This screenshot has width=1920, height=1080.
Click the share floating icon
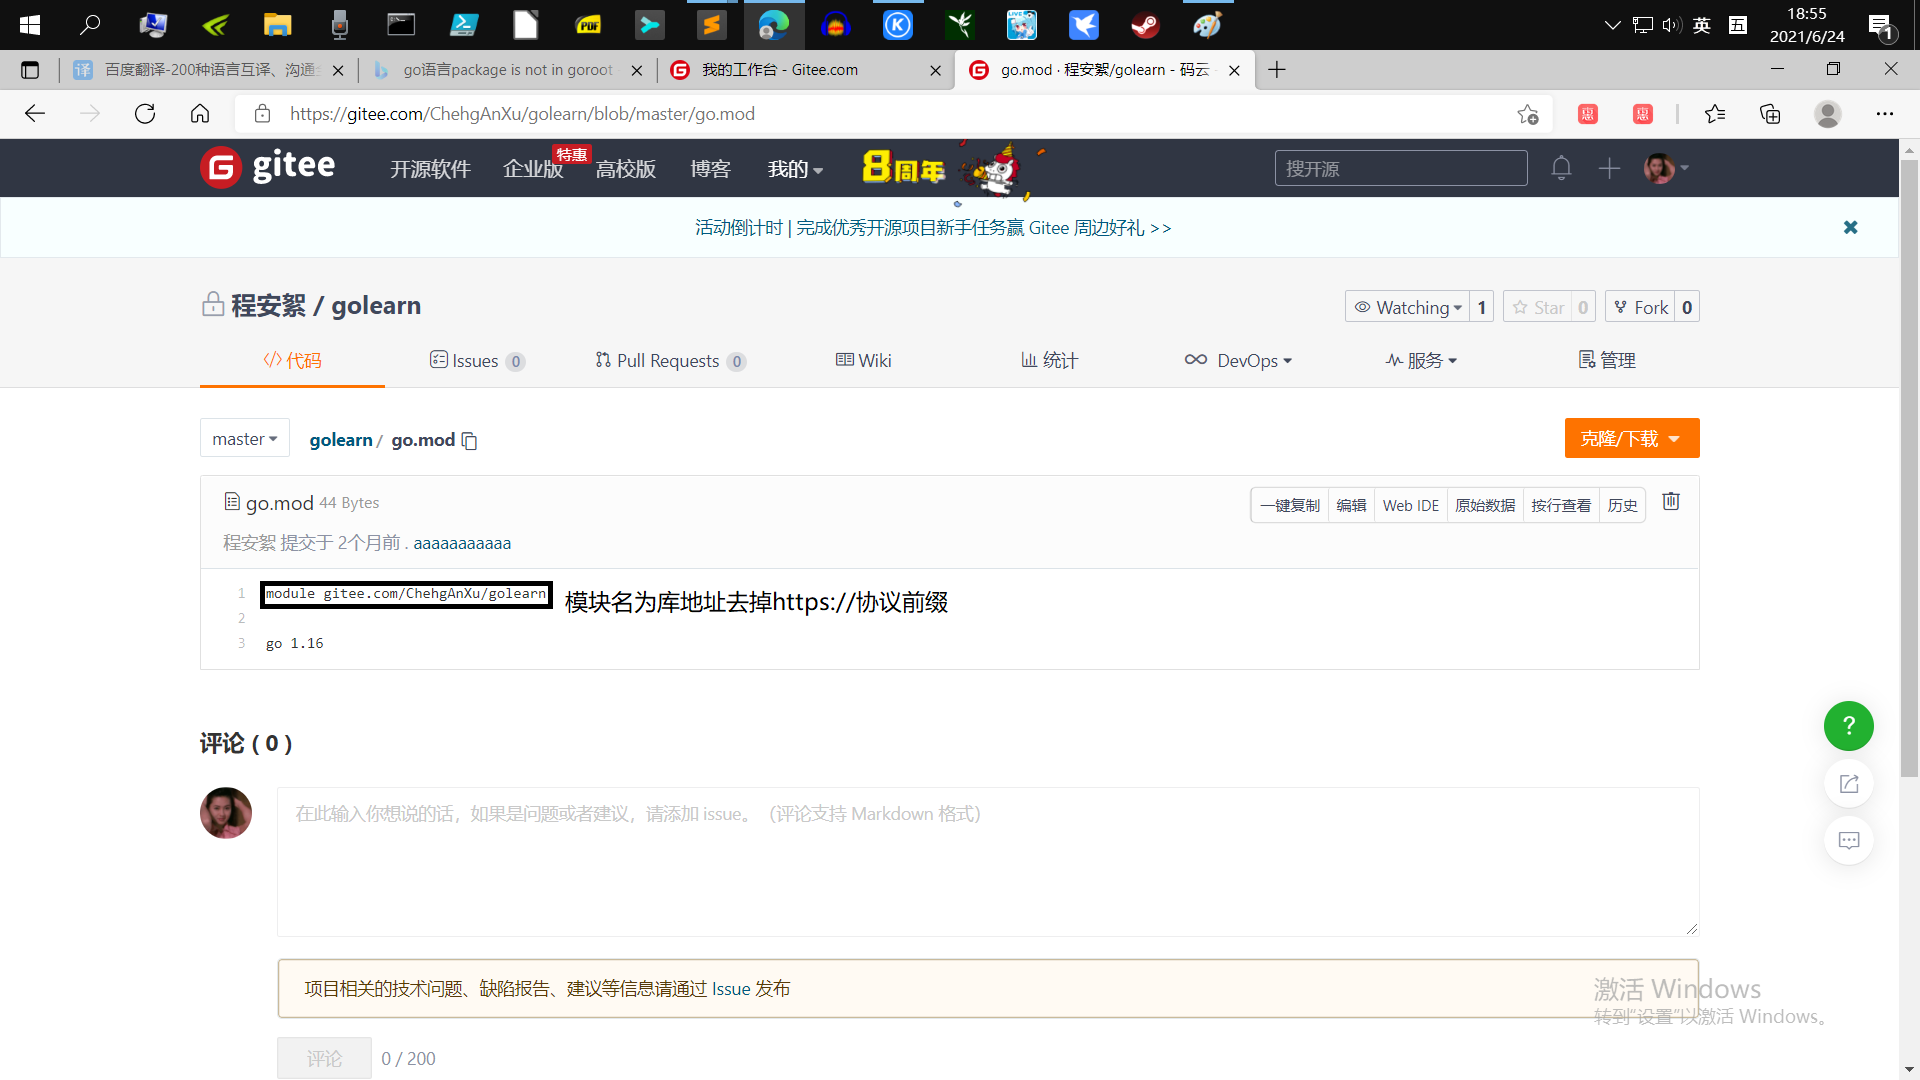pos(1848,784)
